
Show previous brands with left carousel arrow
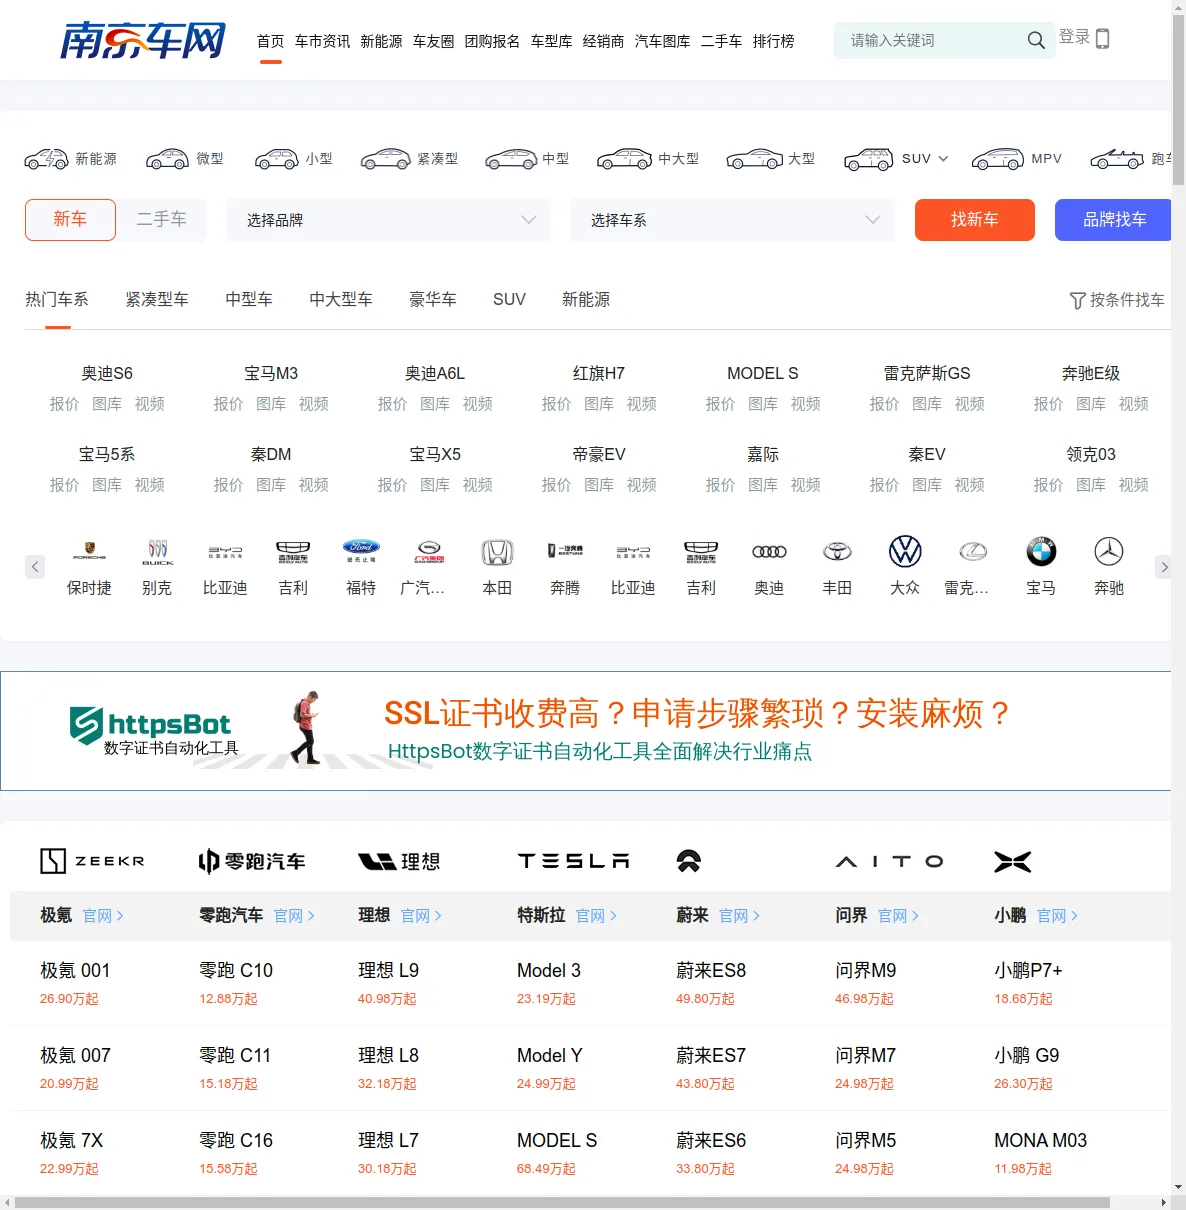point(35,567)
